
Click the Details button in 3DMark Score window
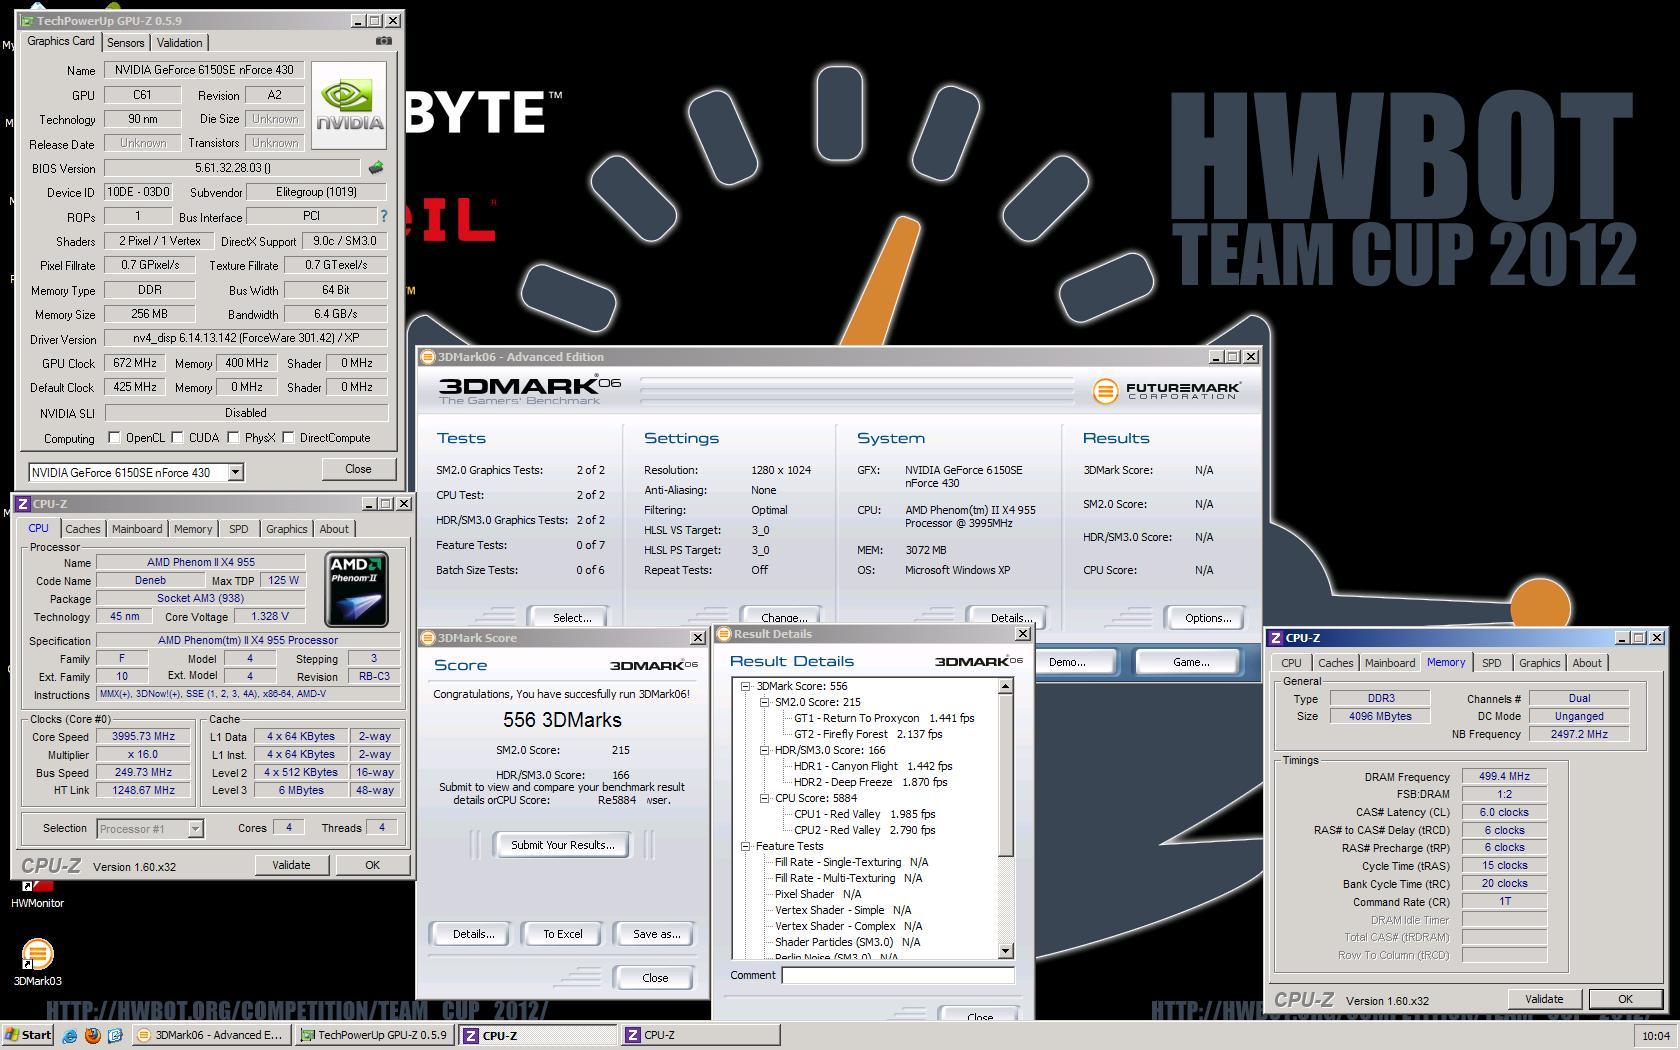tap(473, 934)
